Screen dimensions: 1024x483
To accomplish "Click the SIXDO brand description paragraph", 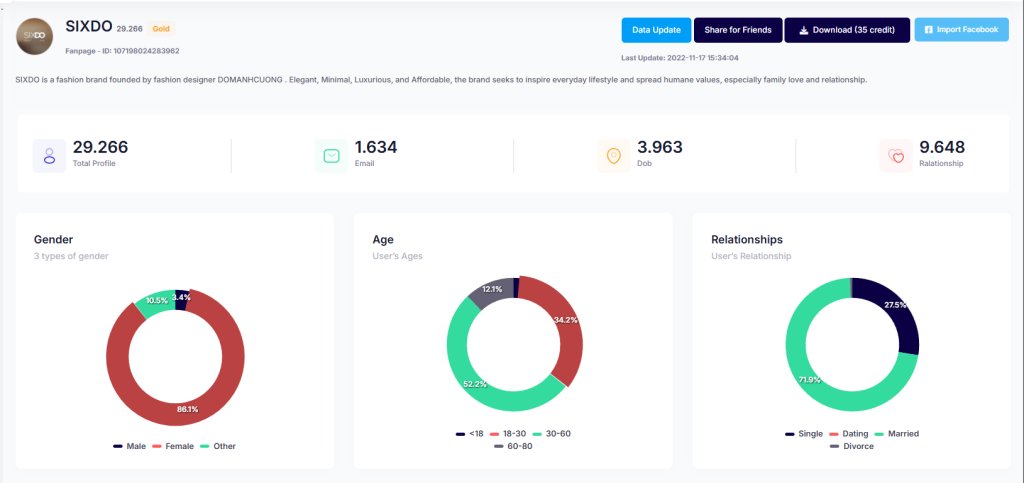I will click(441, 80).
